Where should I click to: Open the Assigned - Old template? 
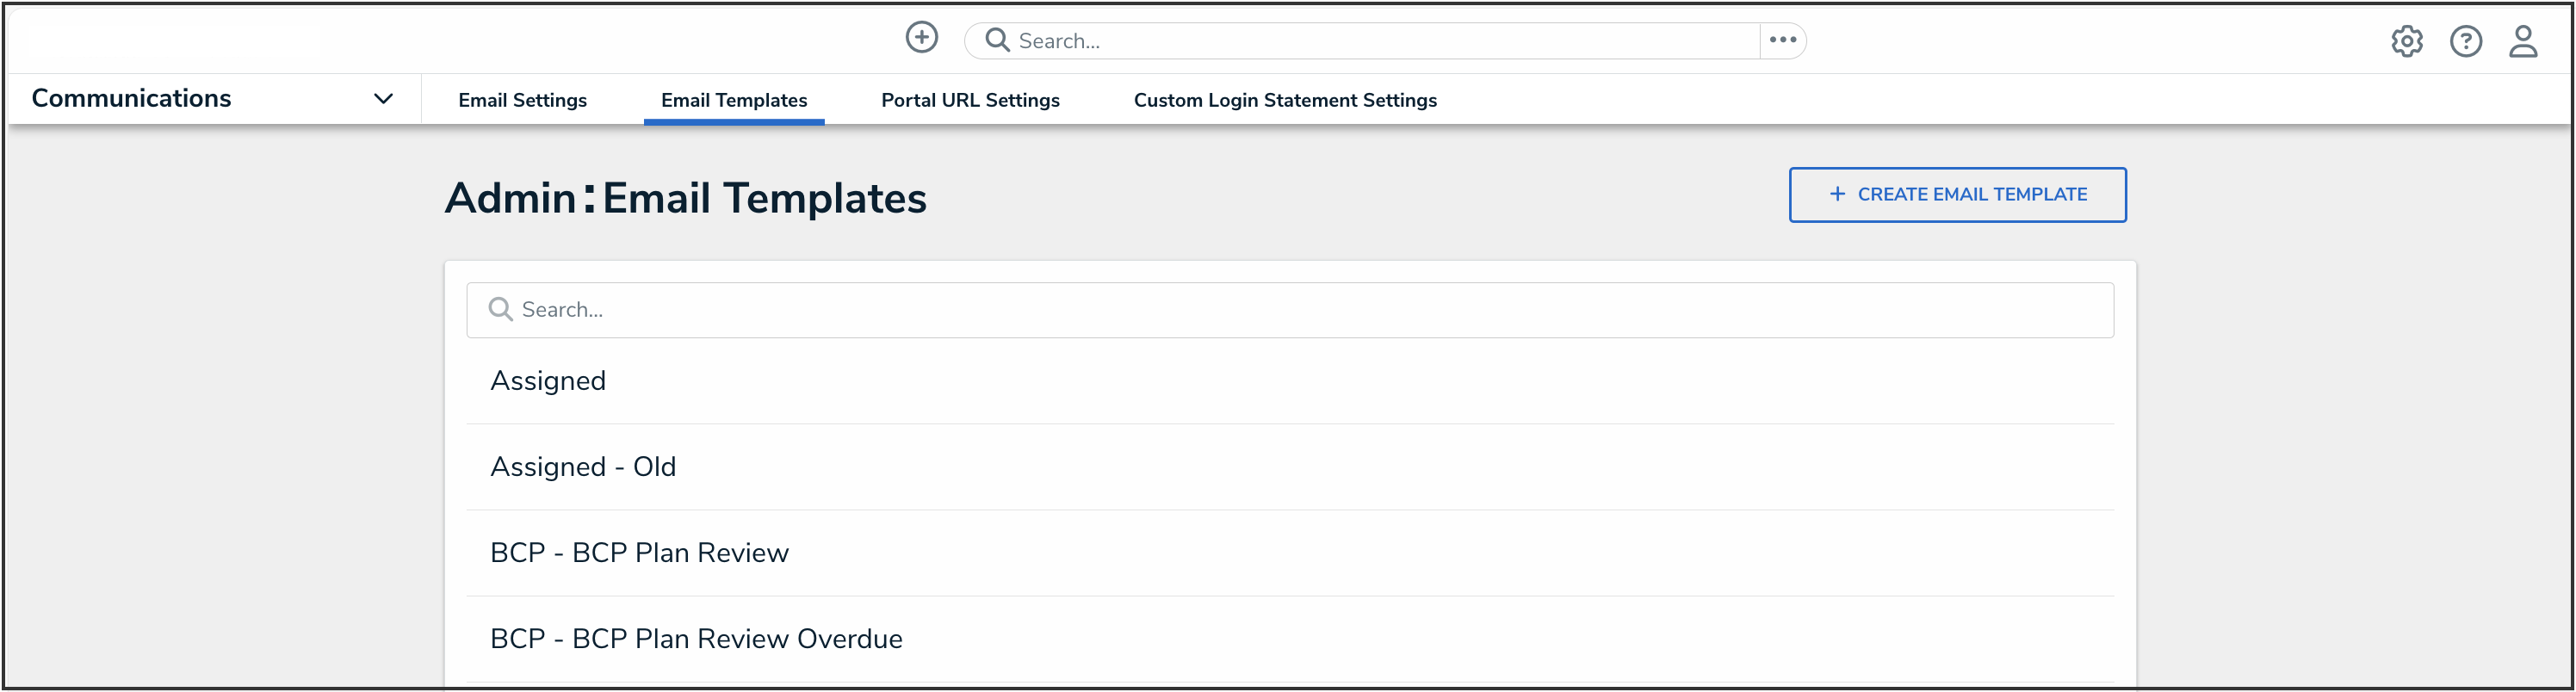(x=583, y=467)
